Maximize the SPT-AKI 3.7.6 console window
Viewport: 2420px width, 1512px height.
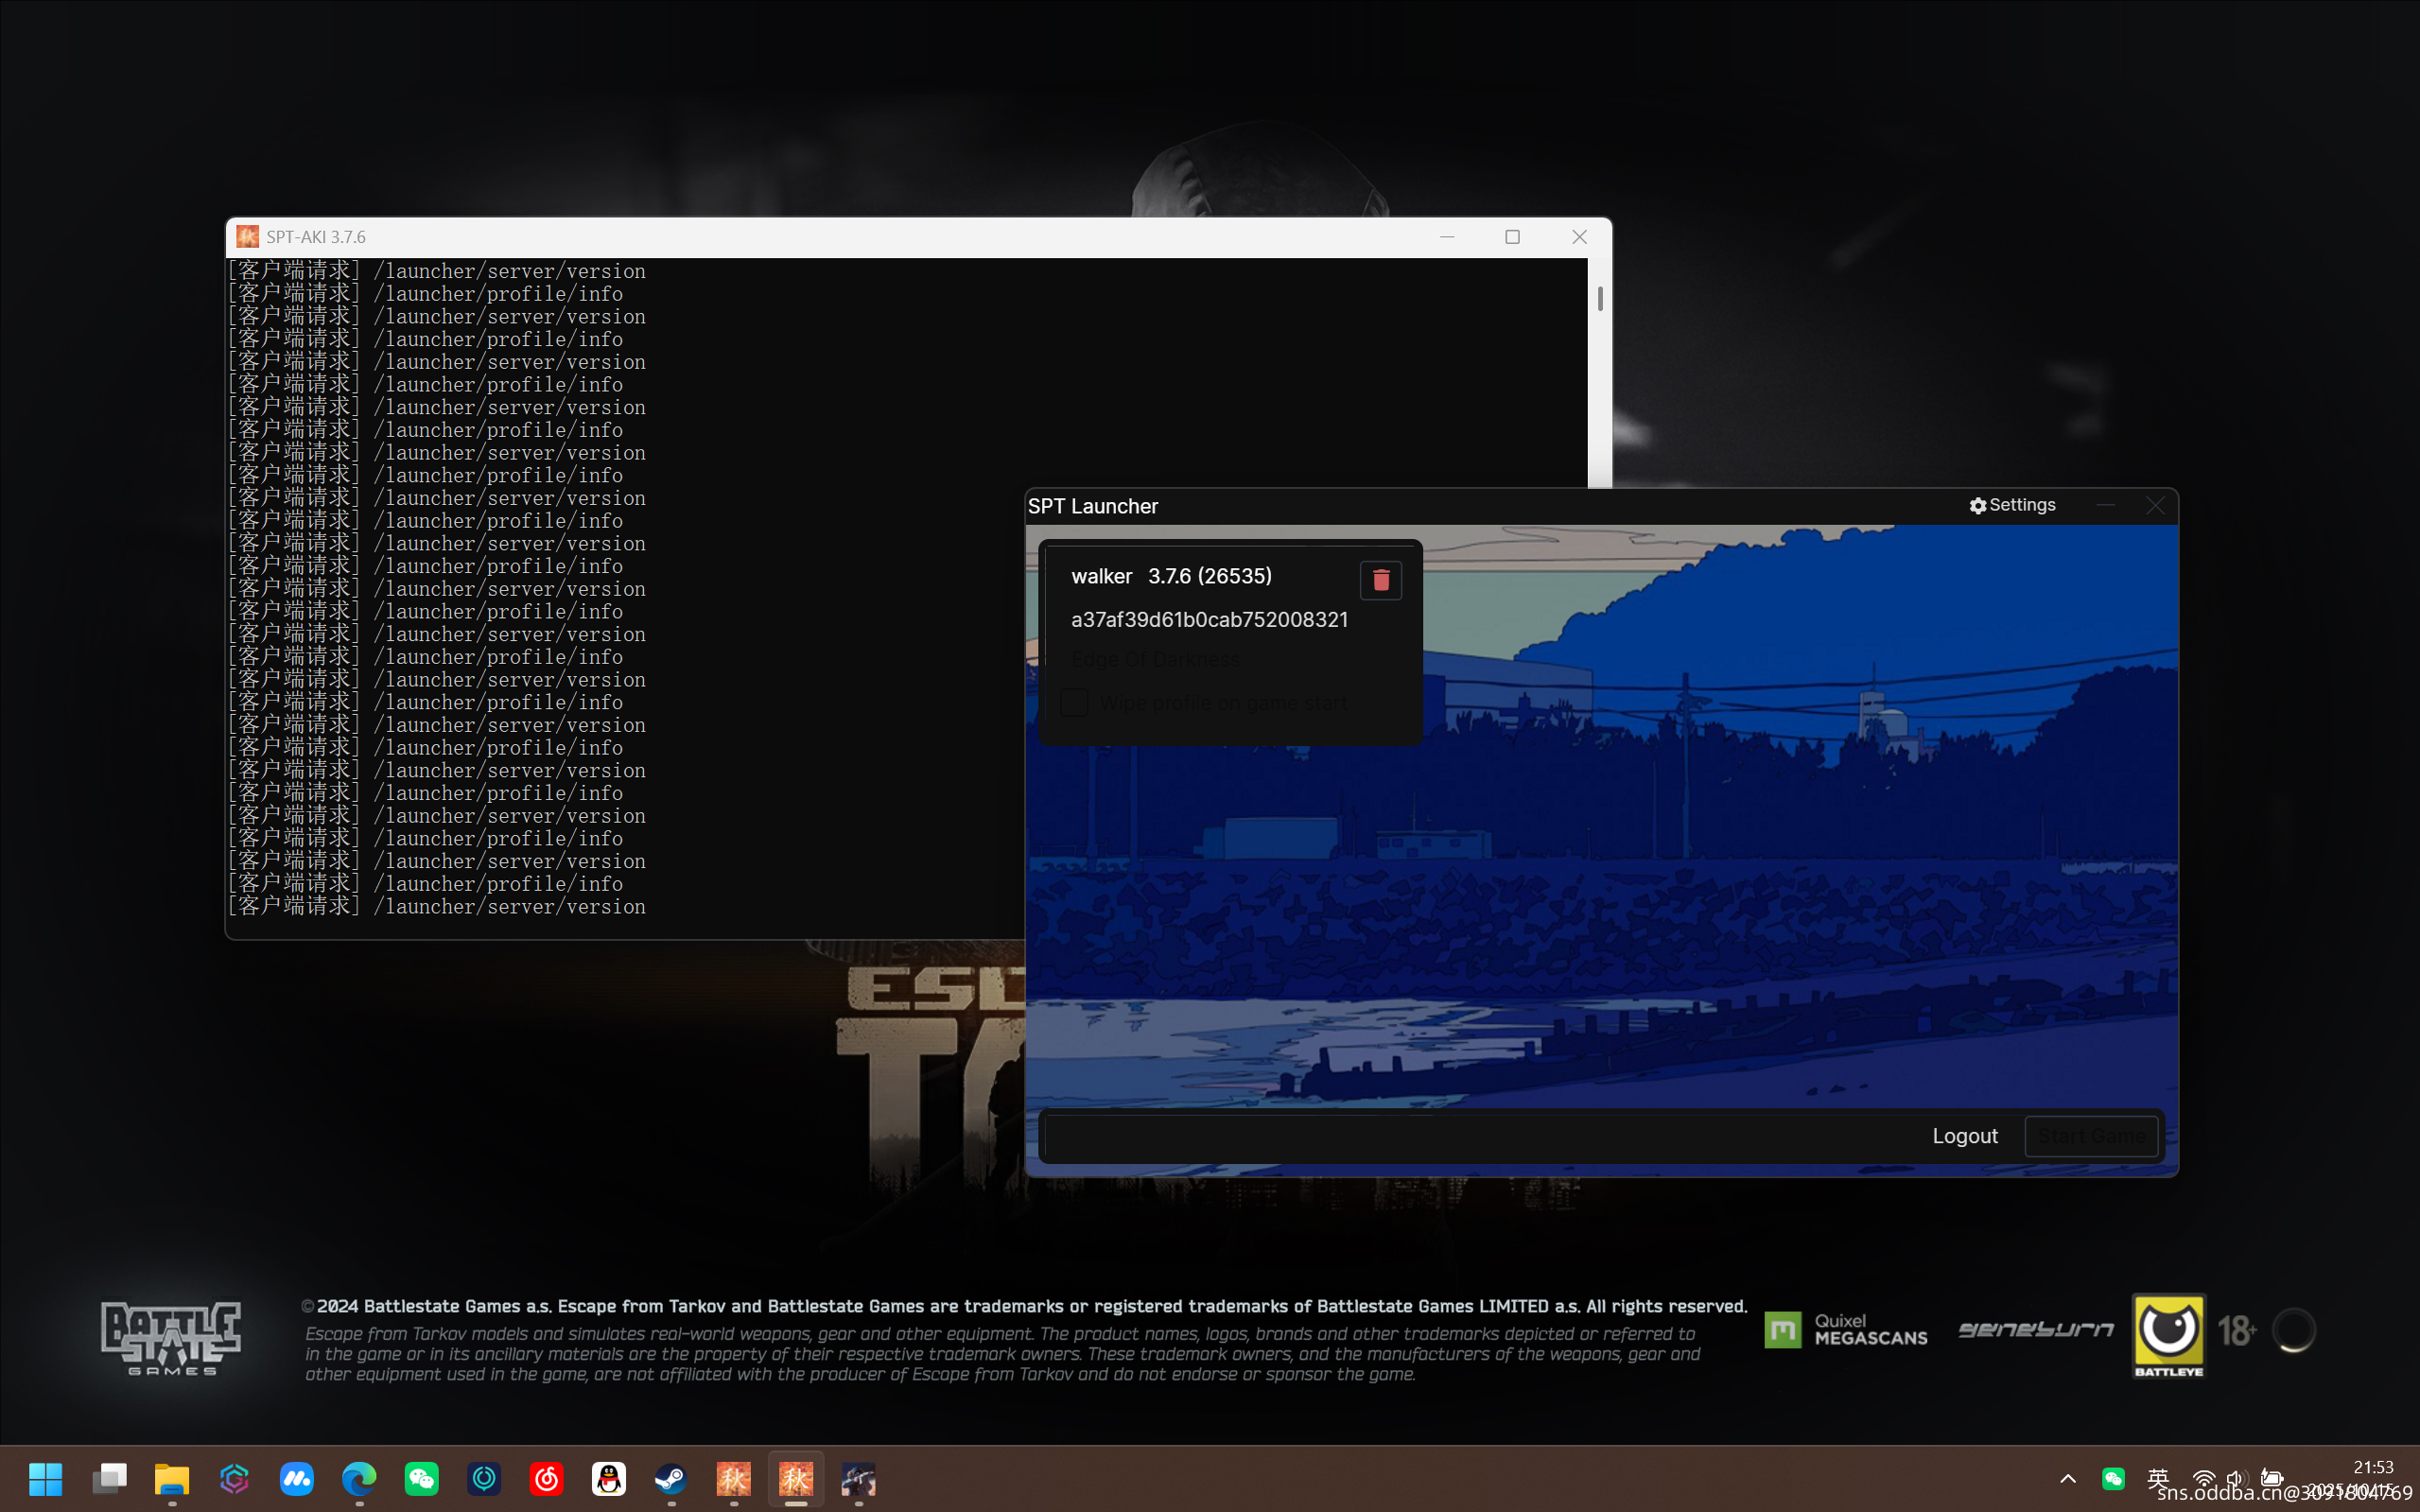(x=1512, y=237)
